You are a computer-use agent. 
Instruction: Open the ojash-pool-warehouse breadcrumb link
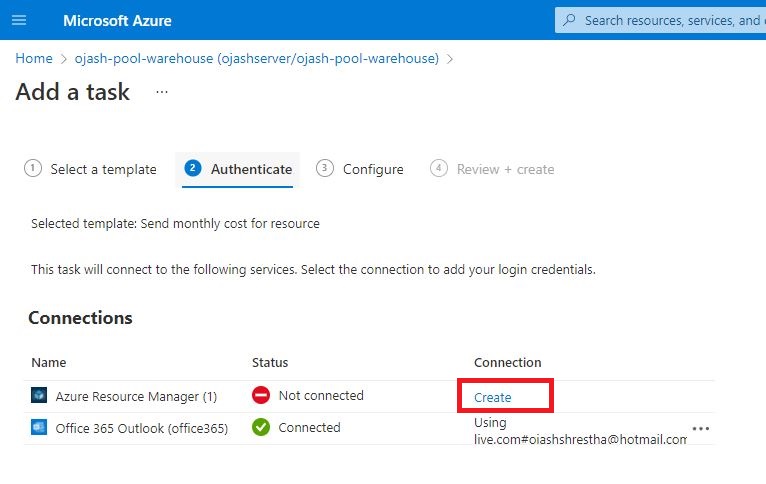coord(257,59)
